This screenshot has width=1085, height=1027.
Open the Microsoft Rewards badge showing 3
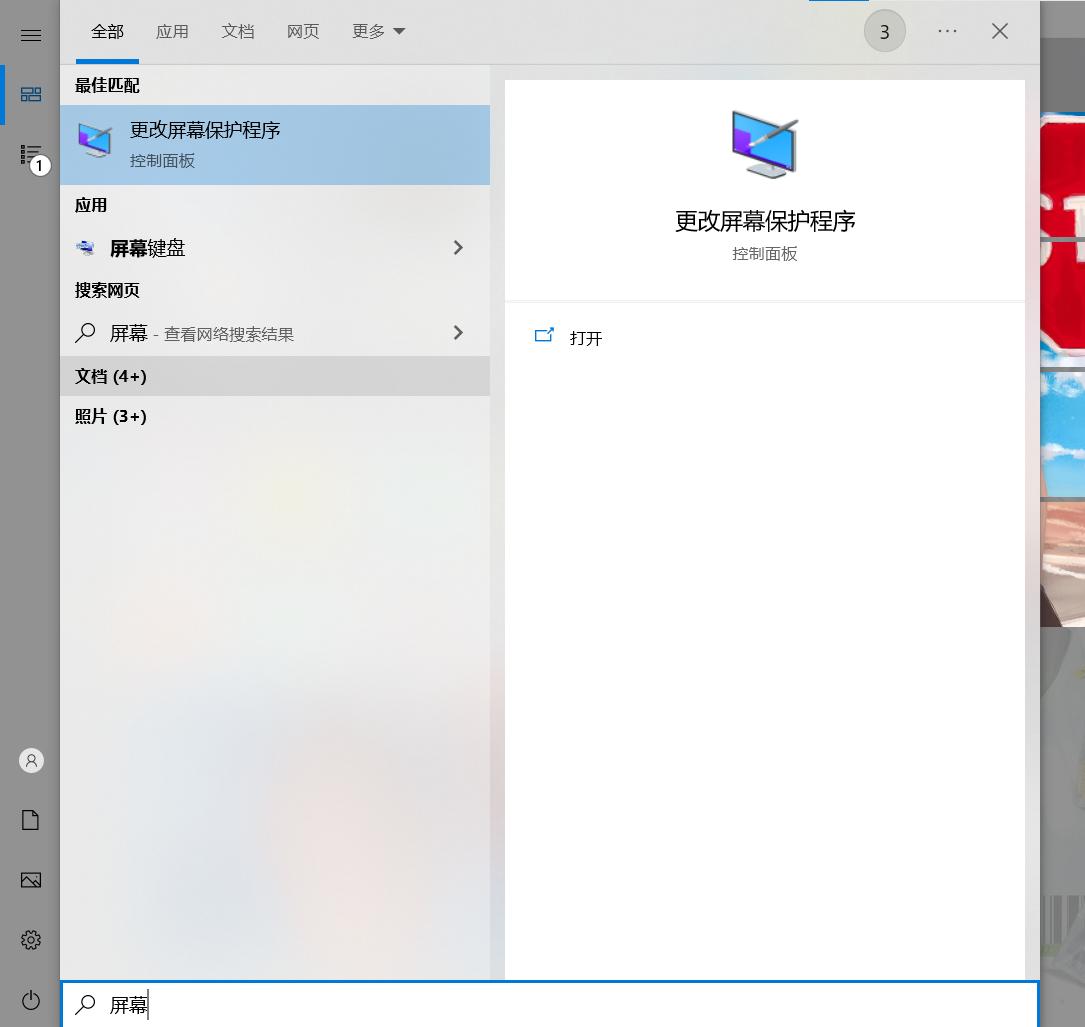click(x=884, y=31)
